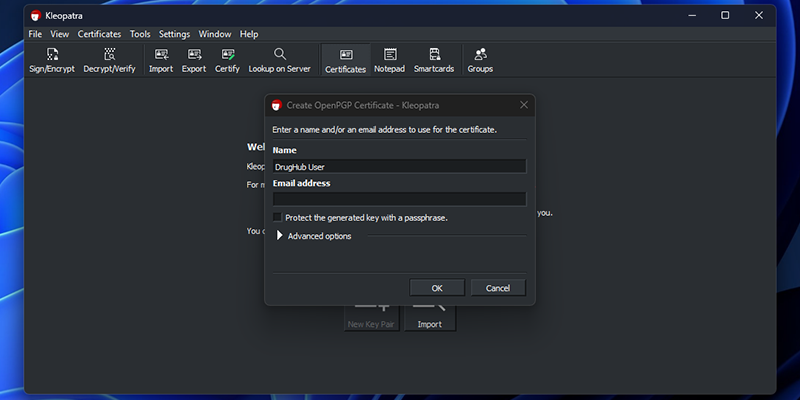Open the Tools menu
The image size is (800, 400).
click(140, 34)
